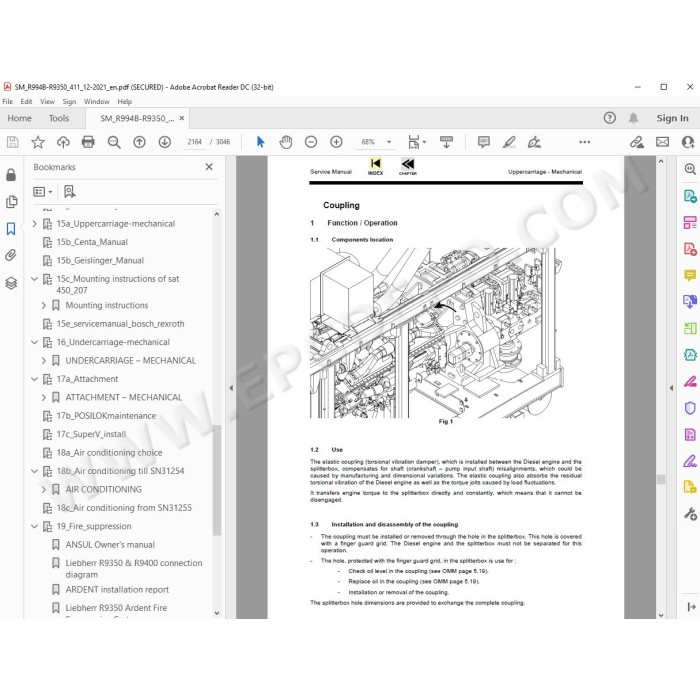Click the upload to cloud icon

pos(63,142)
